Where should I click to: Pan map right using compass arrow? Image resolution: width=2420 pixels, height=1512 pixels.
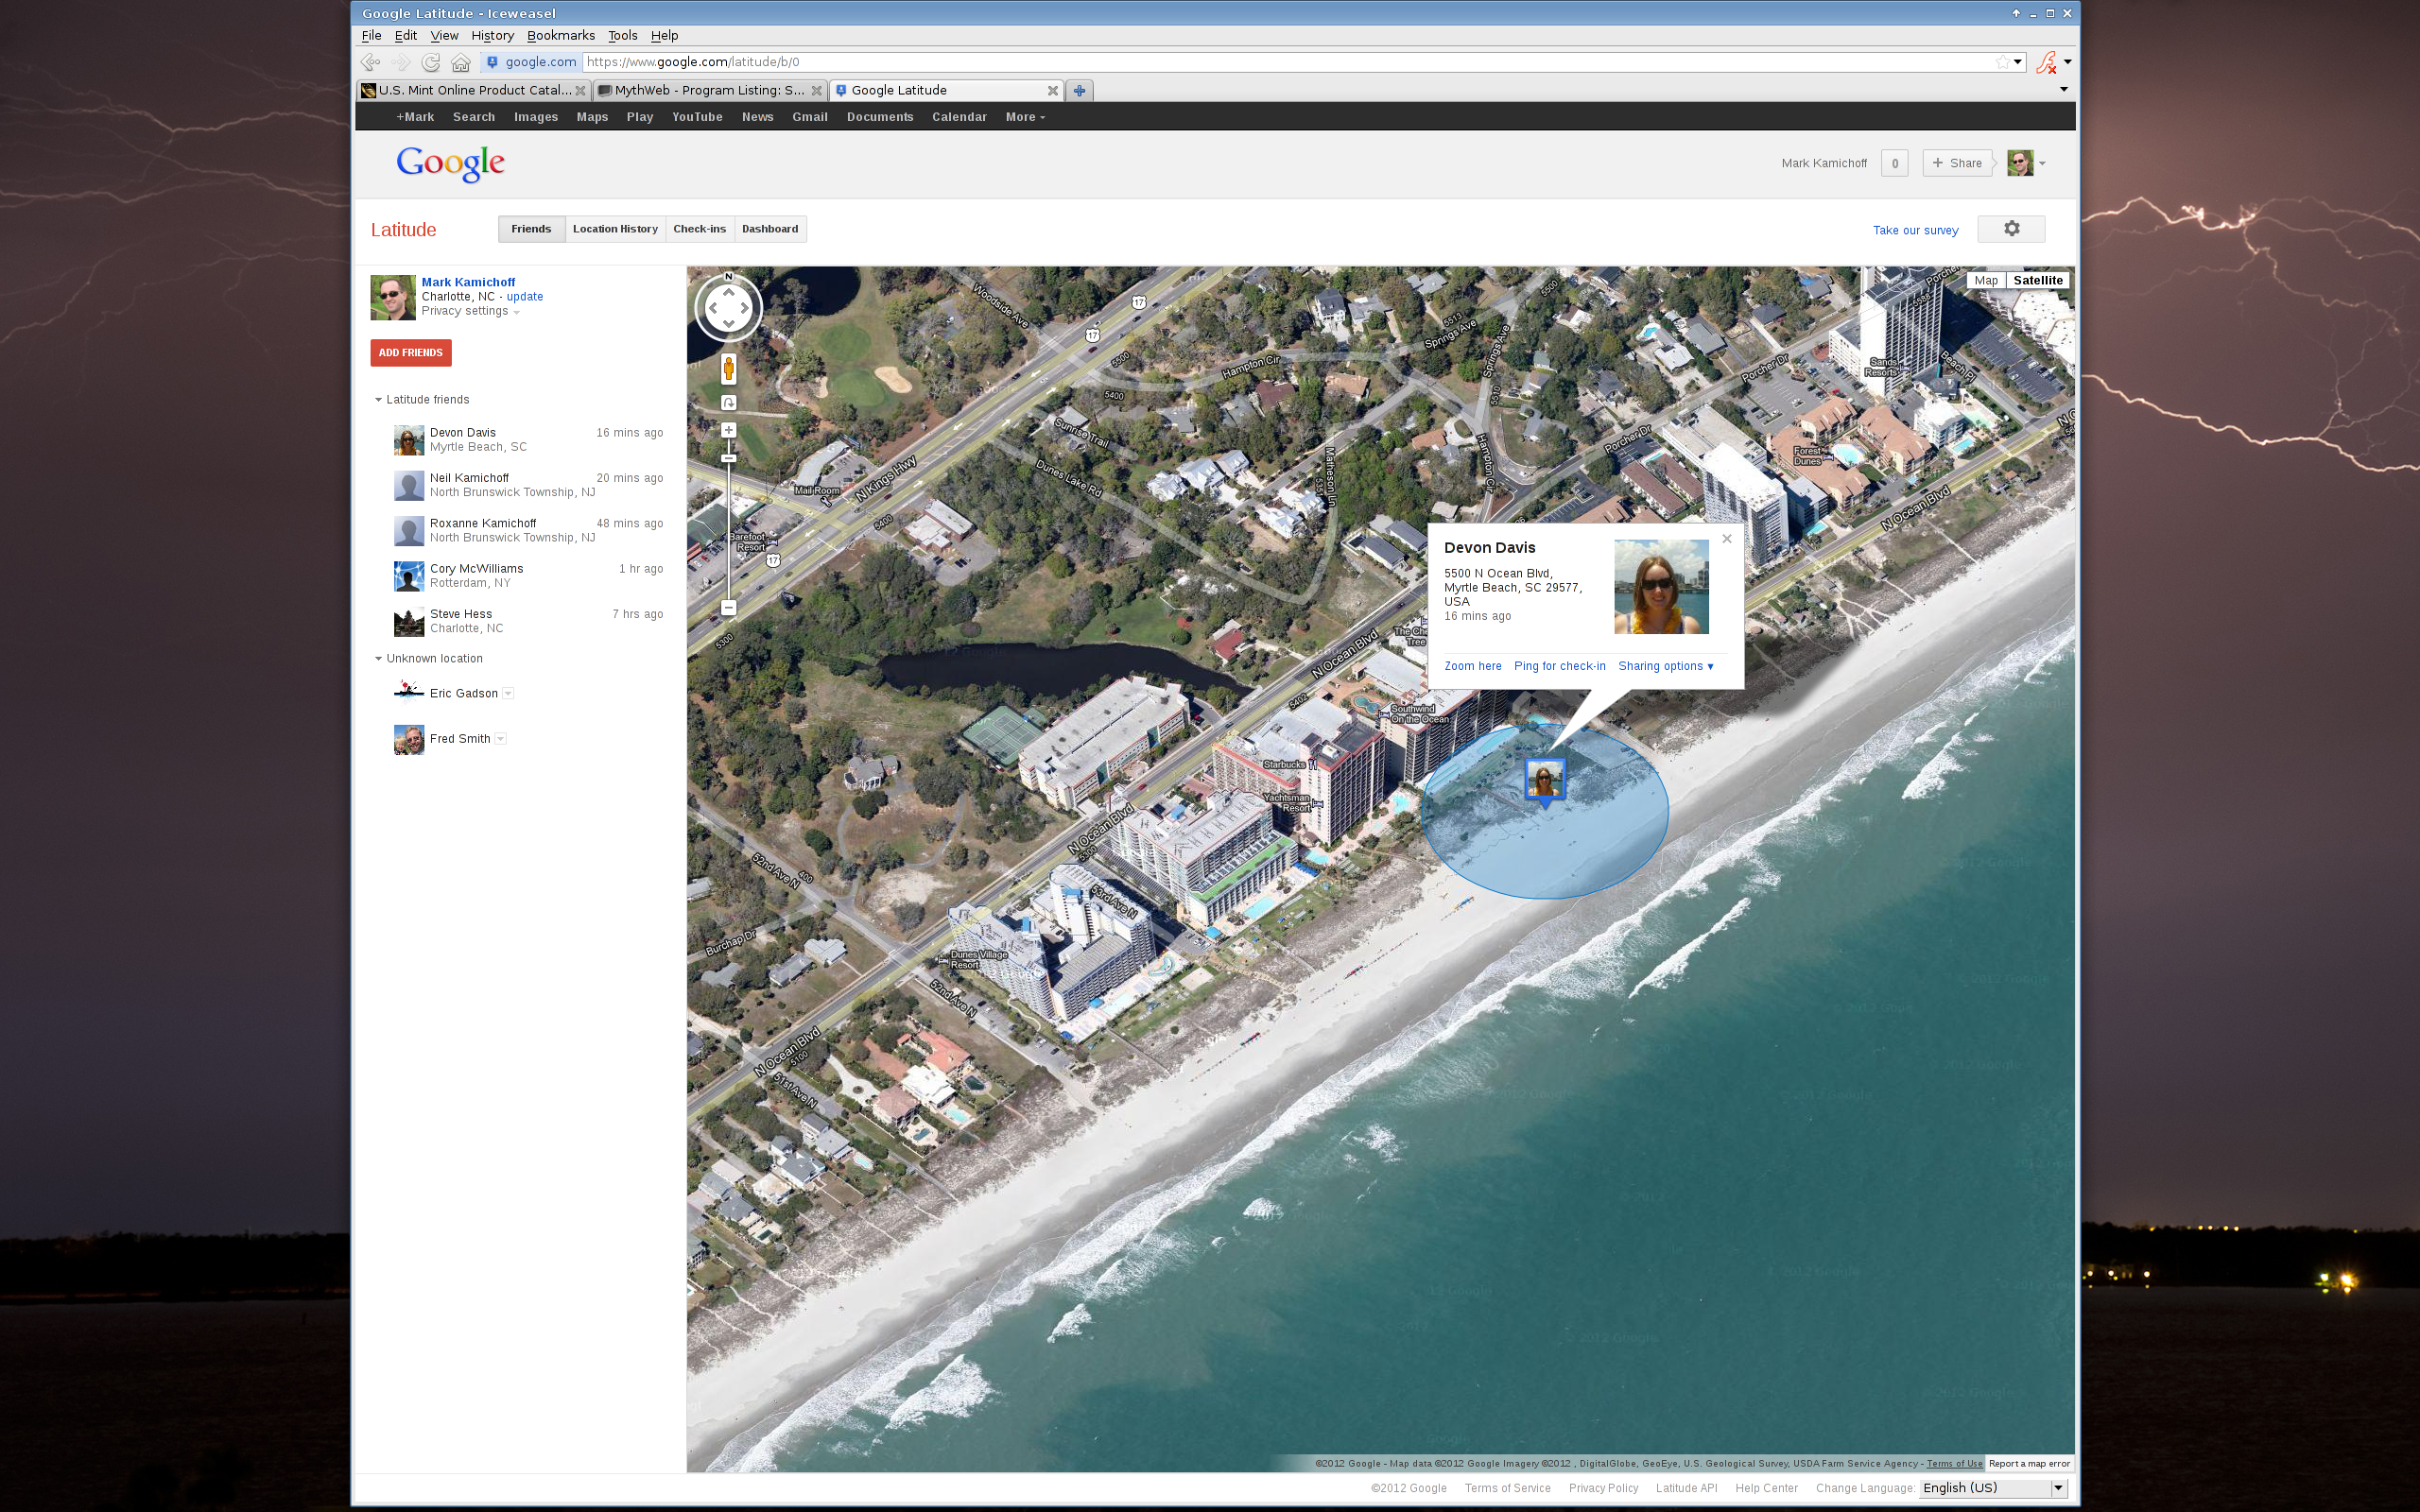tap(745, 308)
